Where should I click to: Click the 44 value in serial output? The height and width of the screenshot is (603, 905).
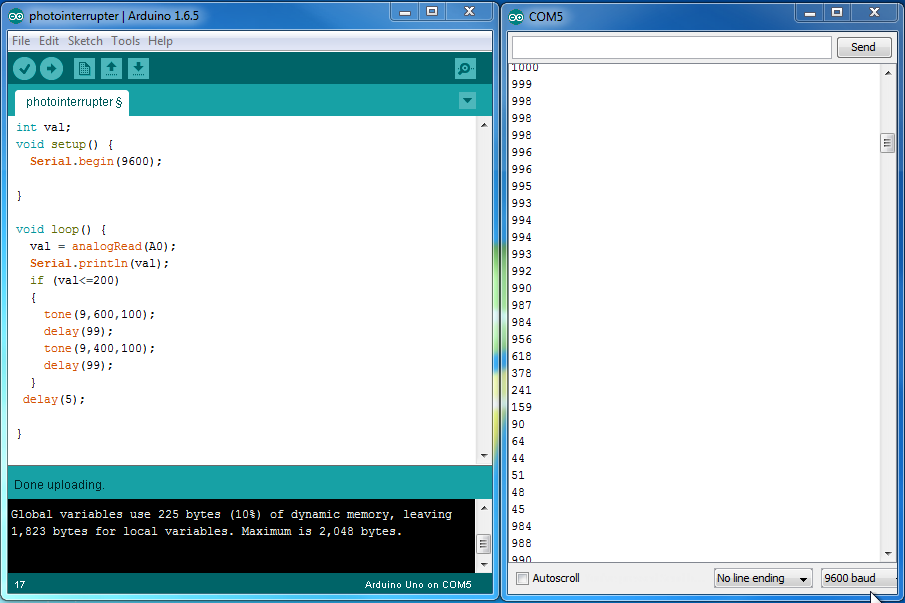518,458
